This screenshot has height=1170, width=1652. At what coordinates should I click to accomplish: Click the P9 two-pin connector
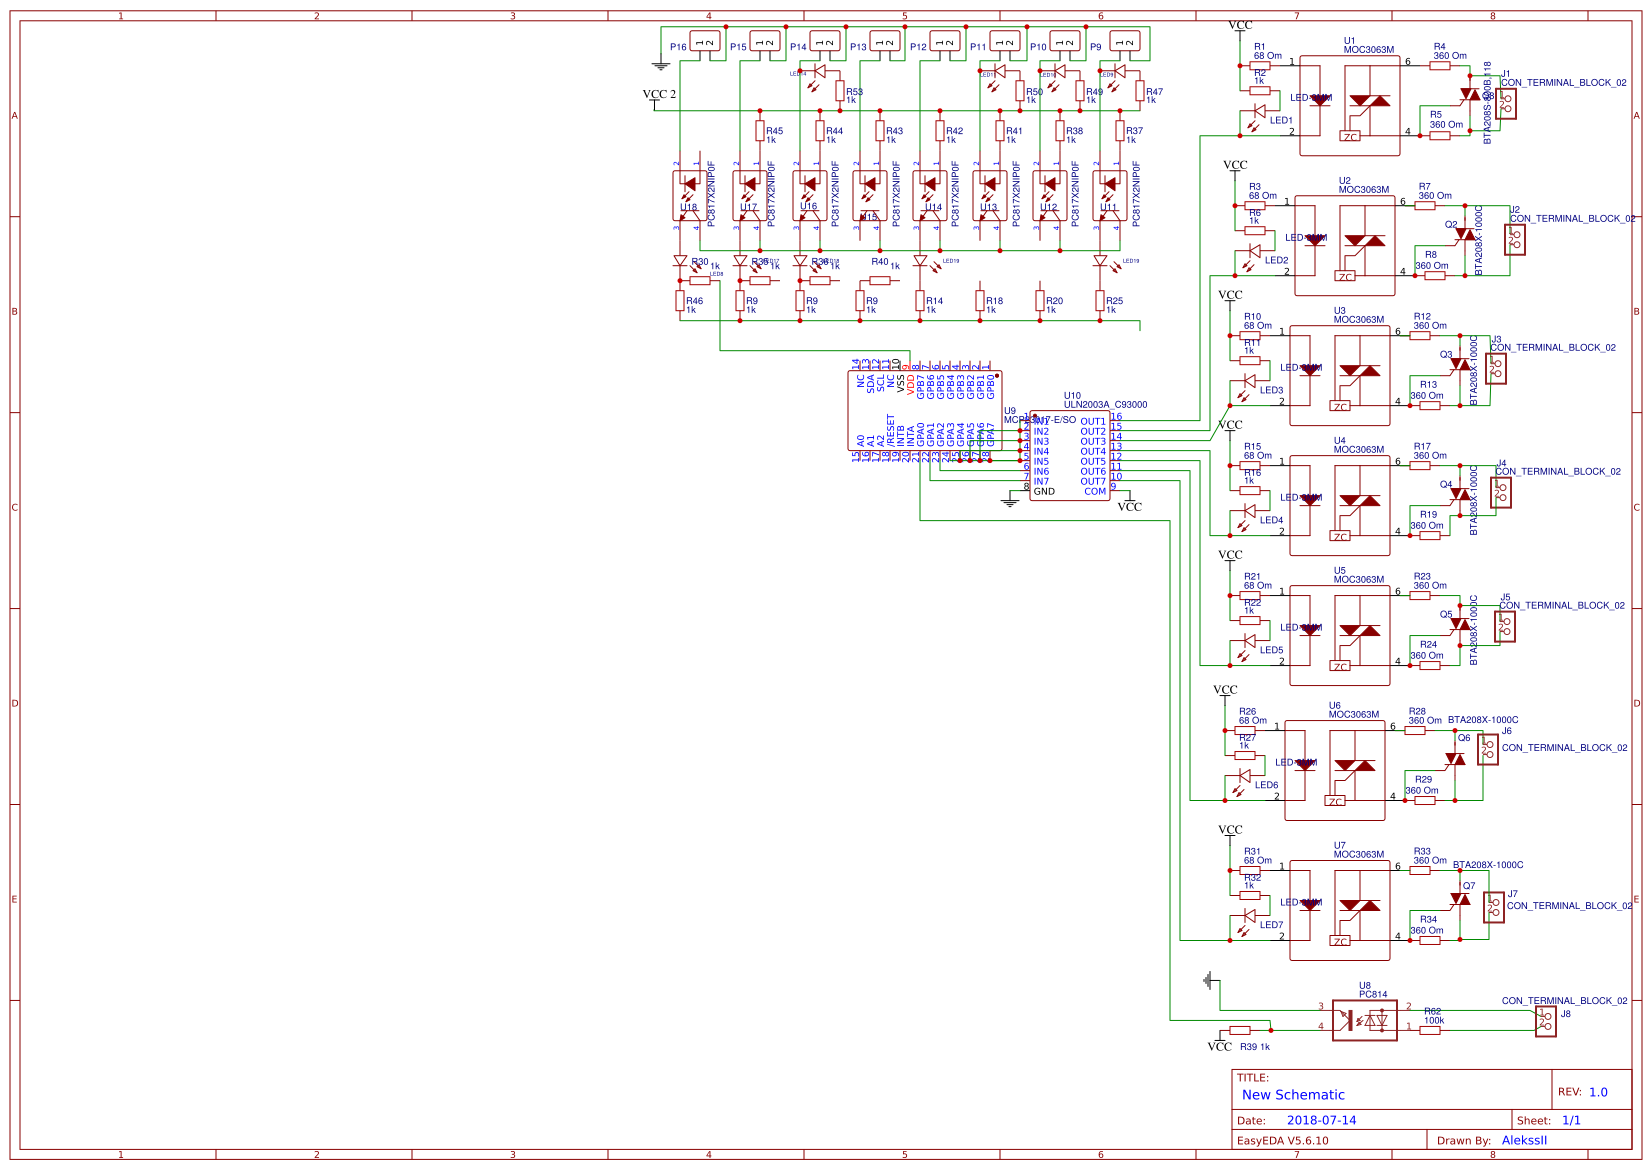[1124, 43]
